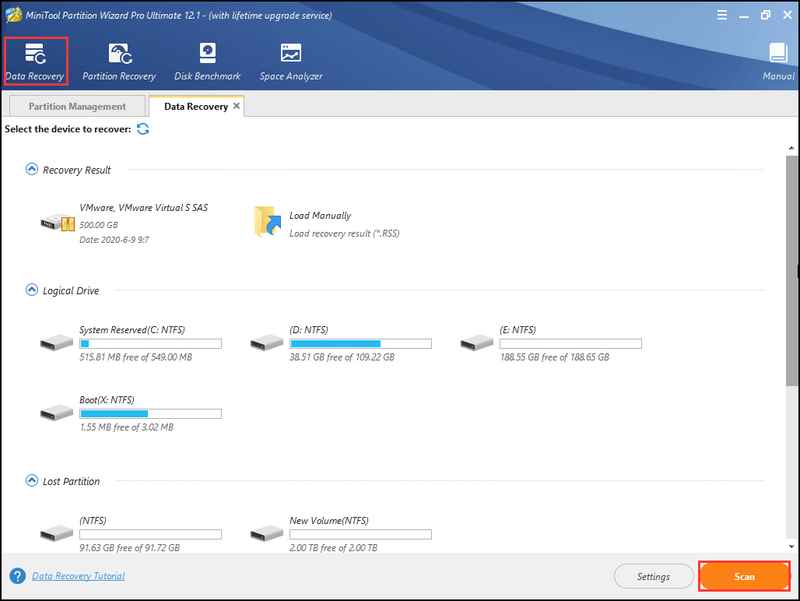
Task: Close the Data Recovery tab
Action: click(236, 106)
